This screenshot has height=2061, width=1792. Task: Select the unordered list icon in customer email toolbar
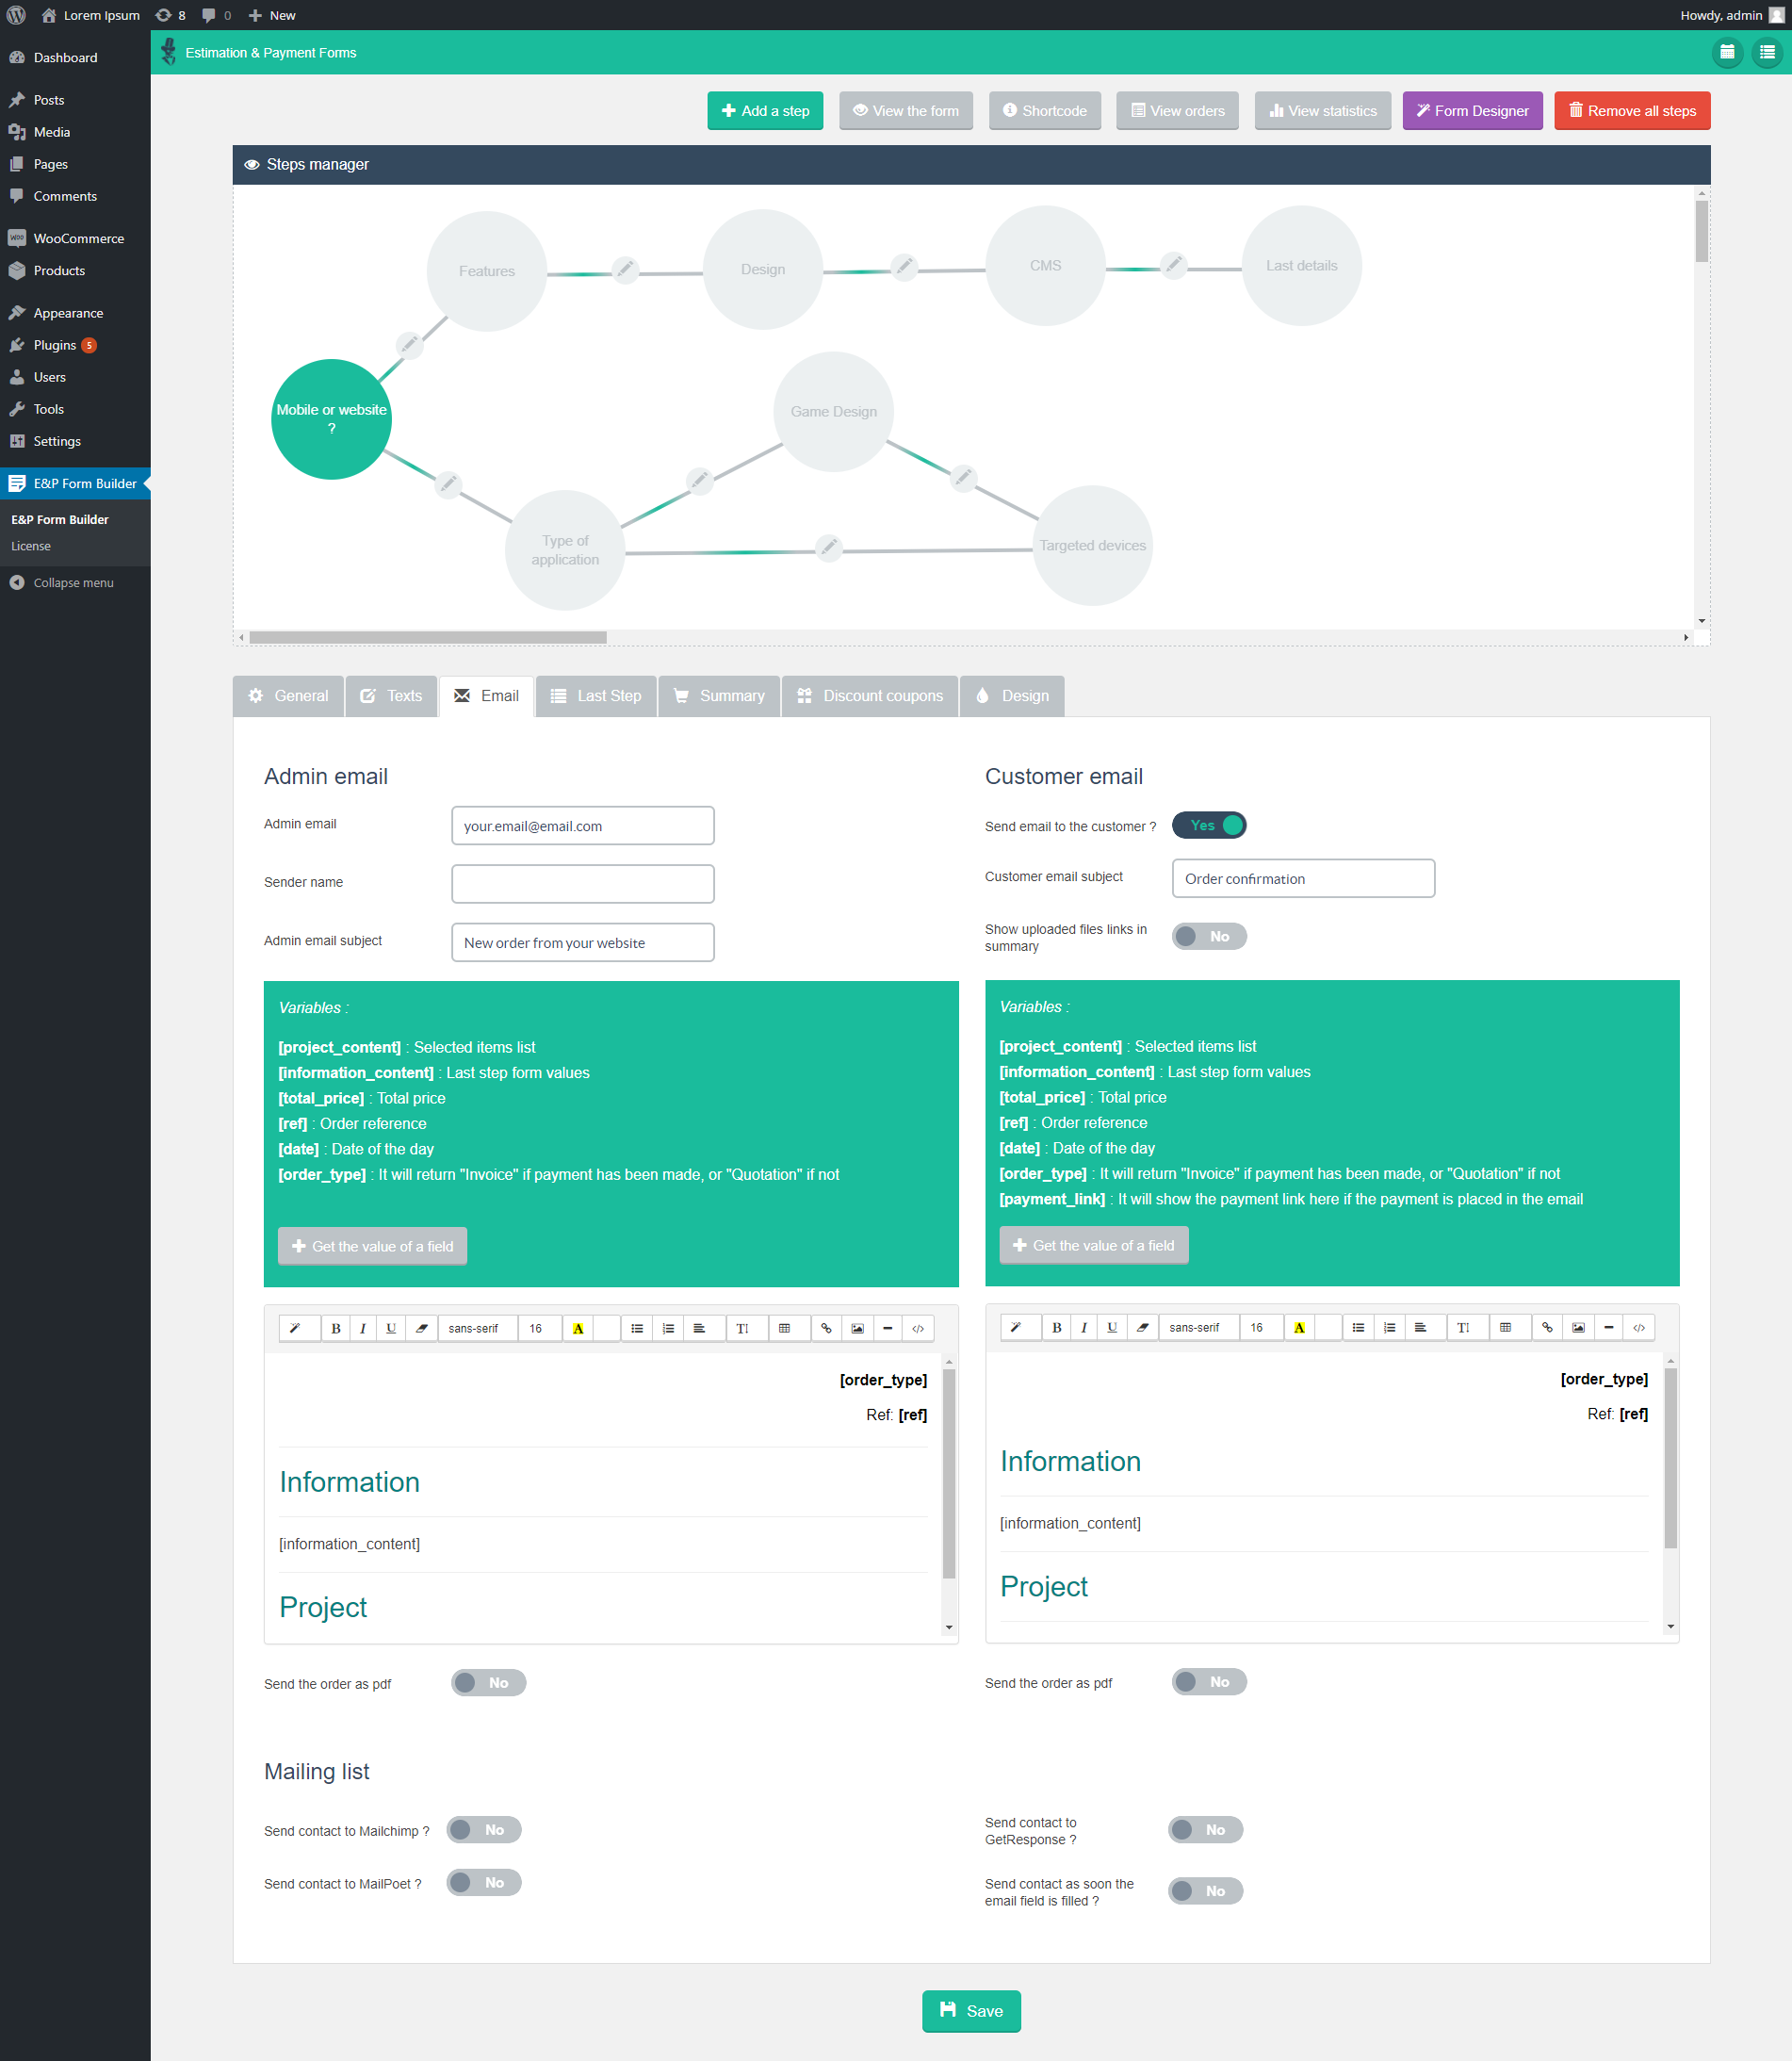click(1357, 1327)
